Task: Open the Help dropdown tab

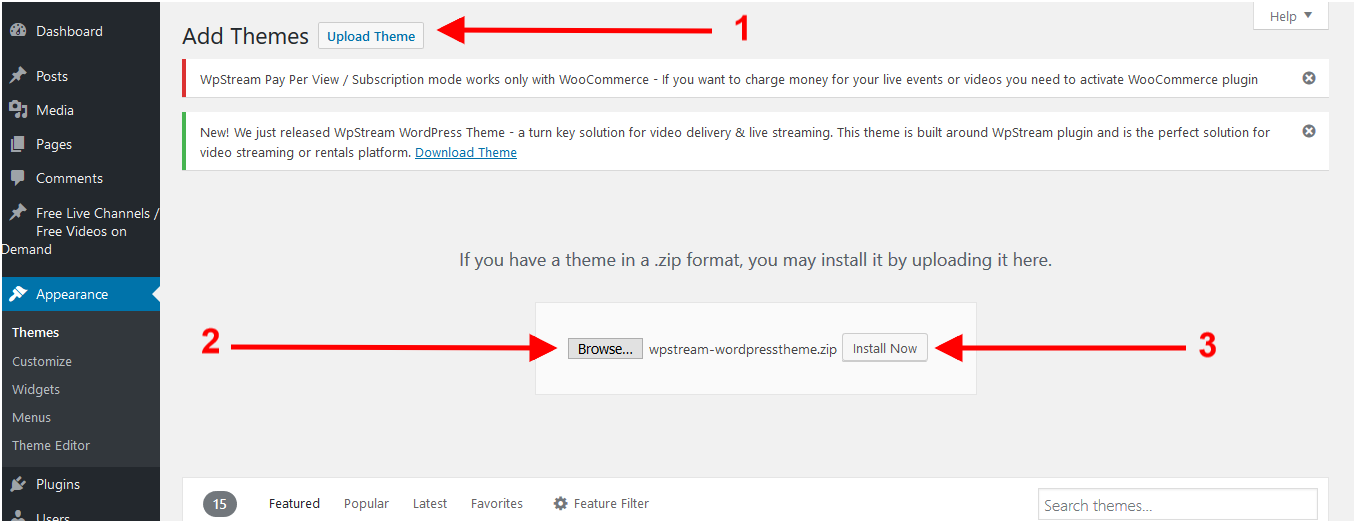Action: tap(1291, 16)
